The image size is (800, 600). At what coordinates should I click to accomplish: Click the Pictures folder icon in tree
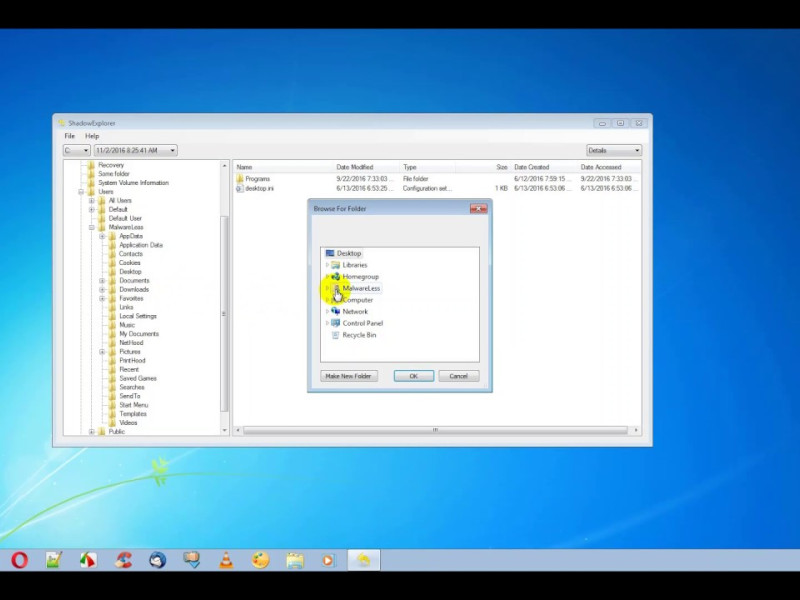click(x=112, y=352)
